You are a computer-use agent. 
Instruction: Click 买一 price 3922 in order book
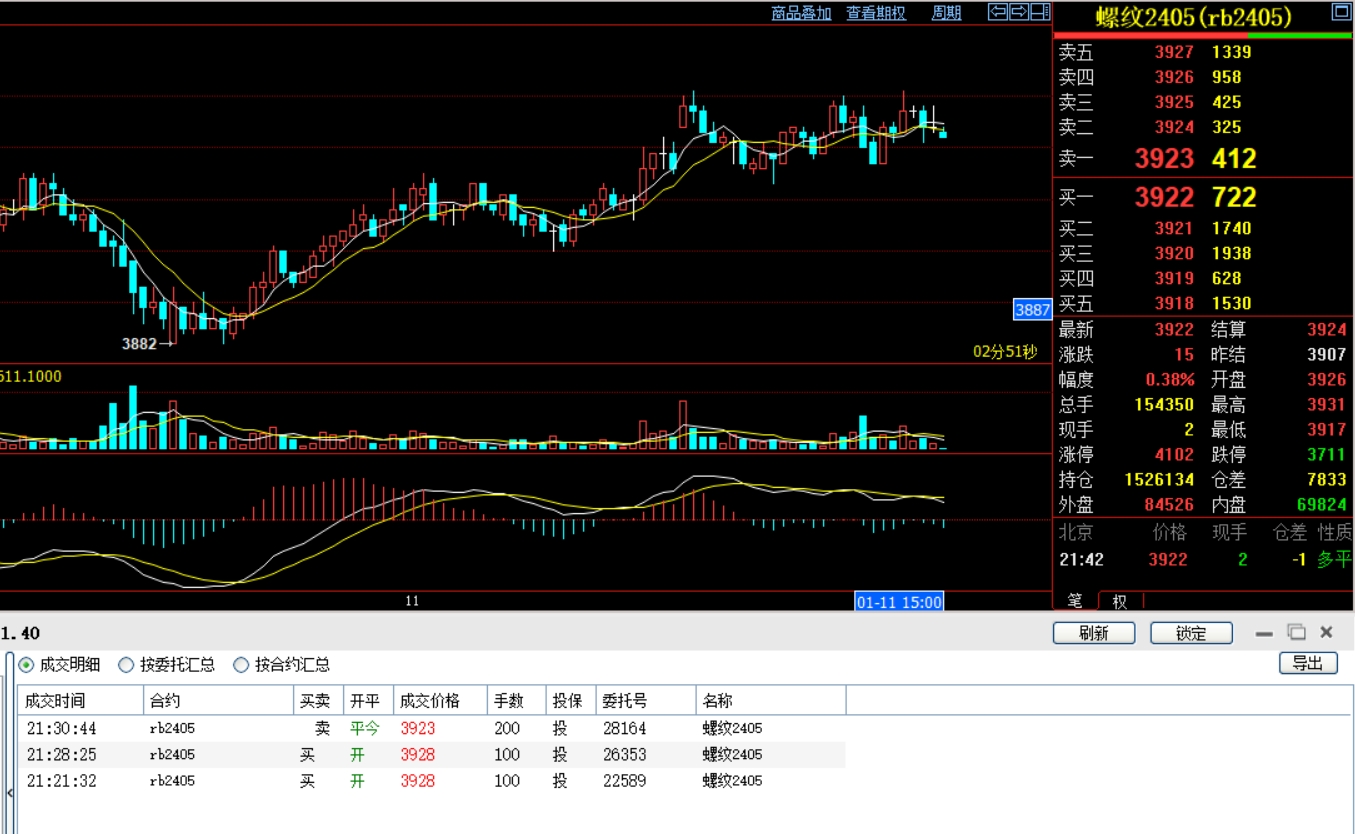(x=1164, y=197)
